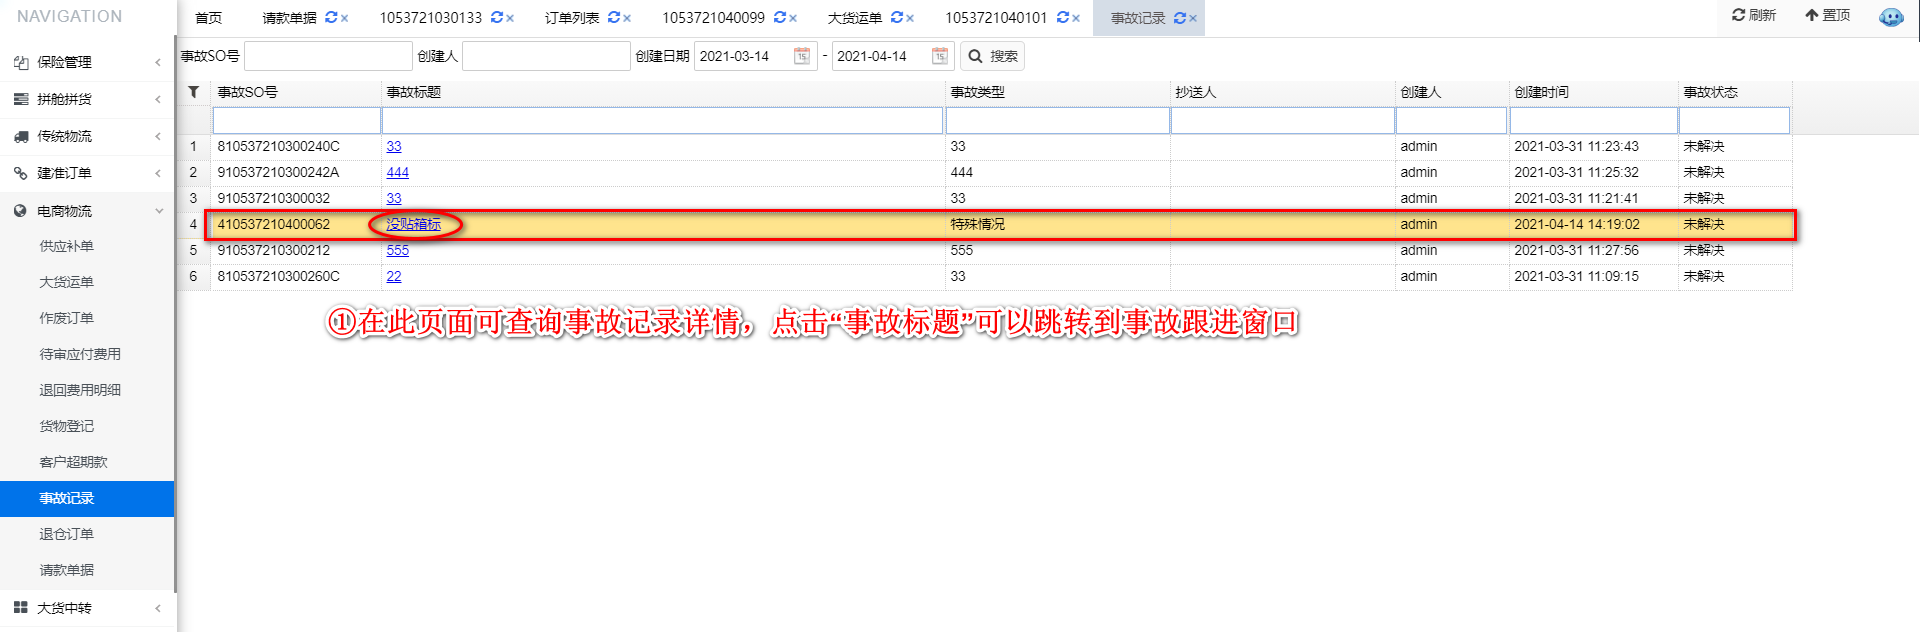Close the 1053721030133 tab
This screenshot has height=632, width=1920.
coord(510,18)
